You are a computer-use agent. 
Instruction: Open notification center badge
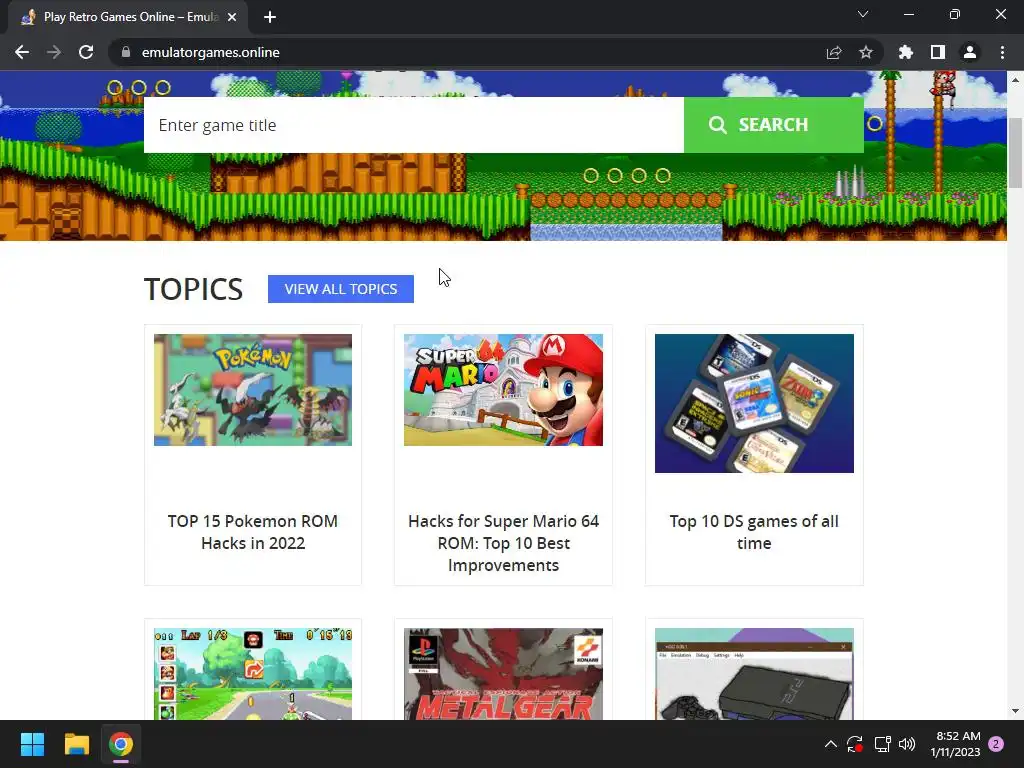[996, 744]
